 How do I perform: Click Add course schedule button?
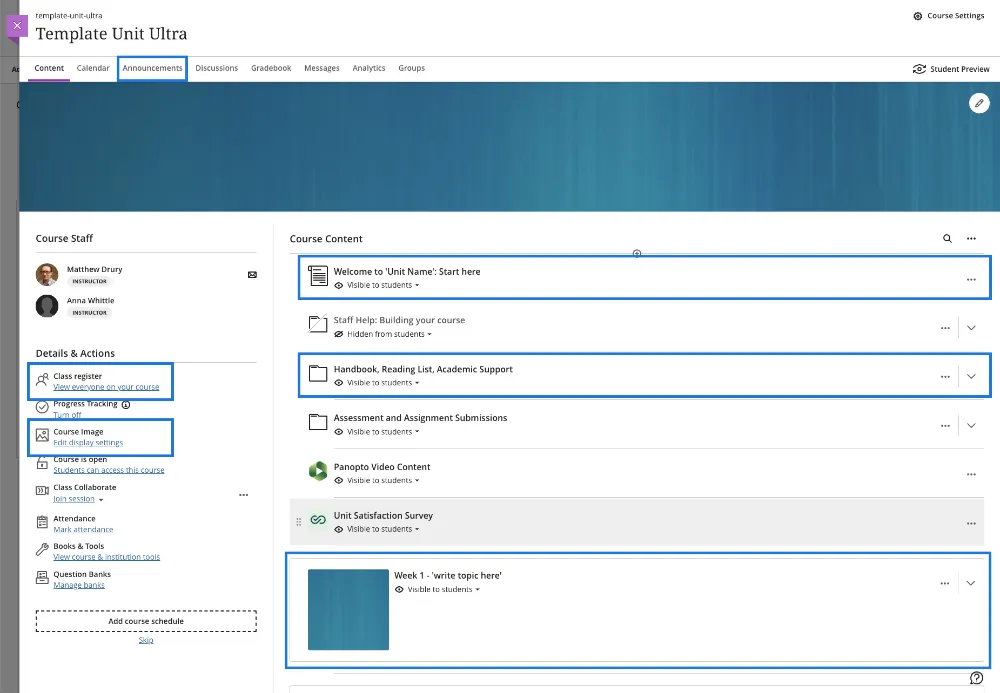146,621
